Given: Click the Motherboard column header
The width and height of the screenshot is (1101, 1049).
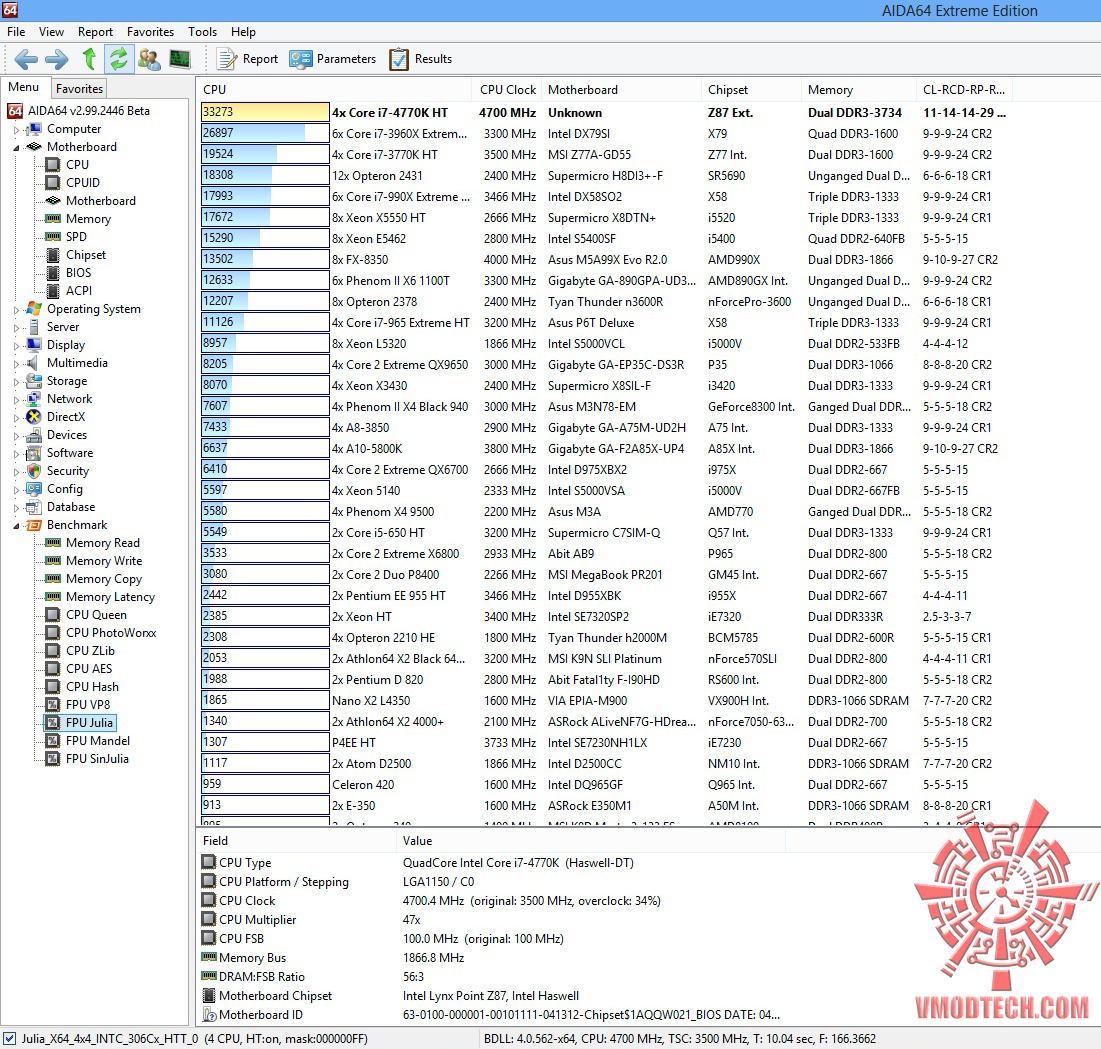Looking at the screenshot, I should [x=622, y=89].
